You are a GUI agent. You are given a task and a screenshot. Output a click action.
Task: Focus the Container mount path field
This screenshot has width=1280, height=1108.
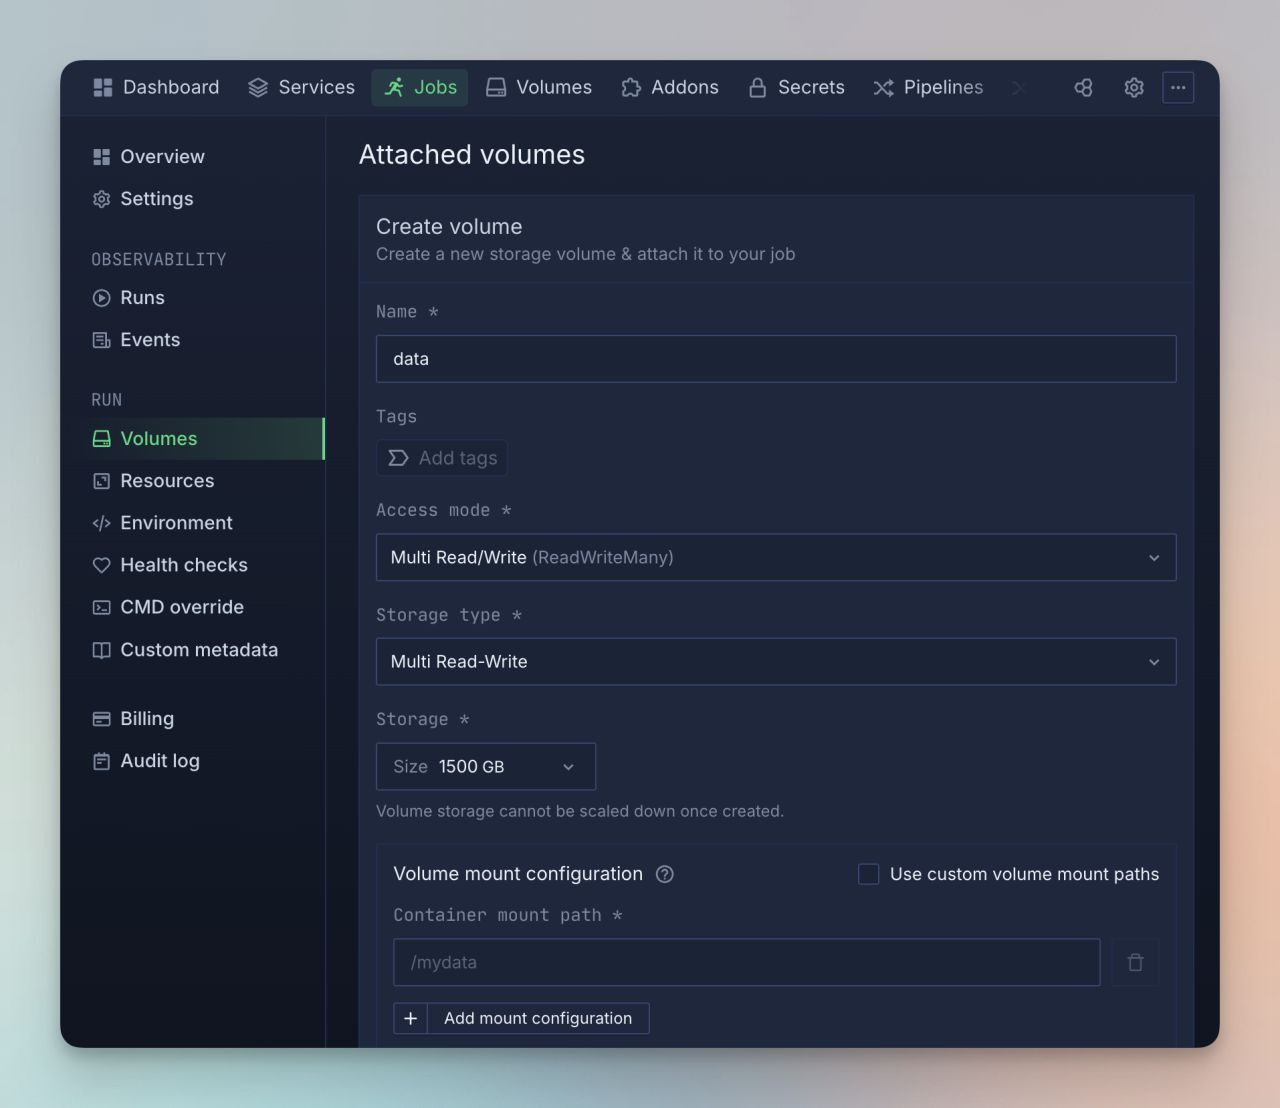point(746,963)
